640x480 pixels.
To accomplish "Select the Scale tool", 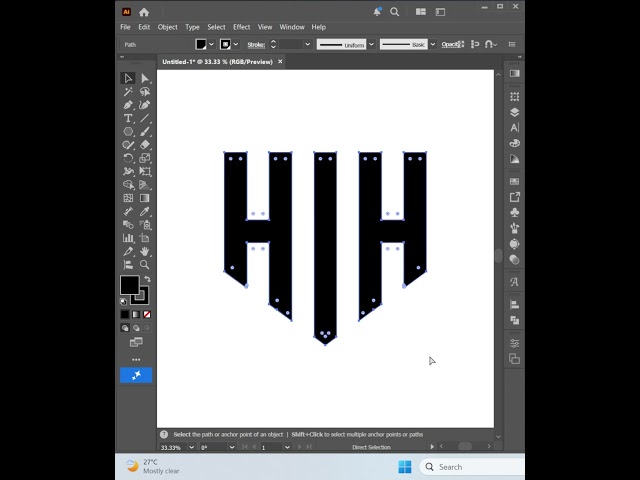I will pos(144,158).
